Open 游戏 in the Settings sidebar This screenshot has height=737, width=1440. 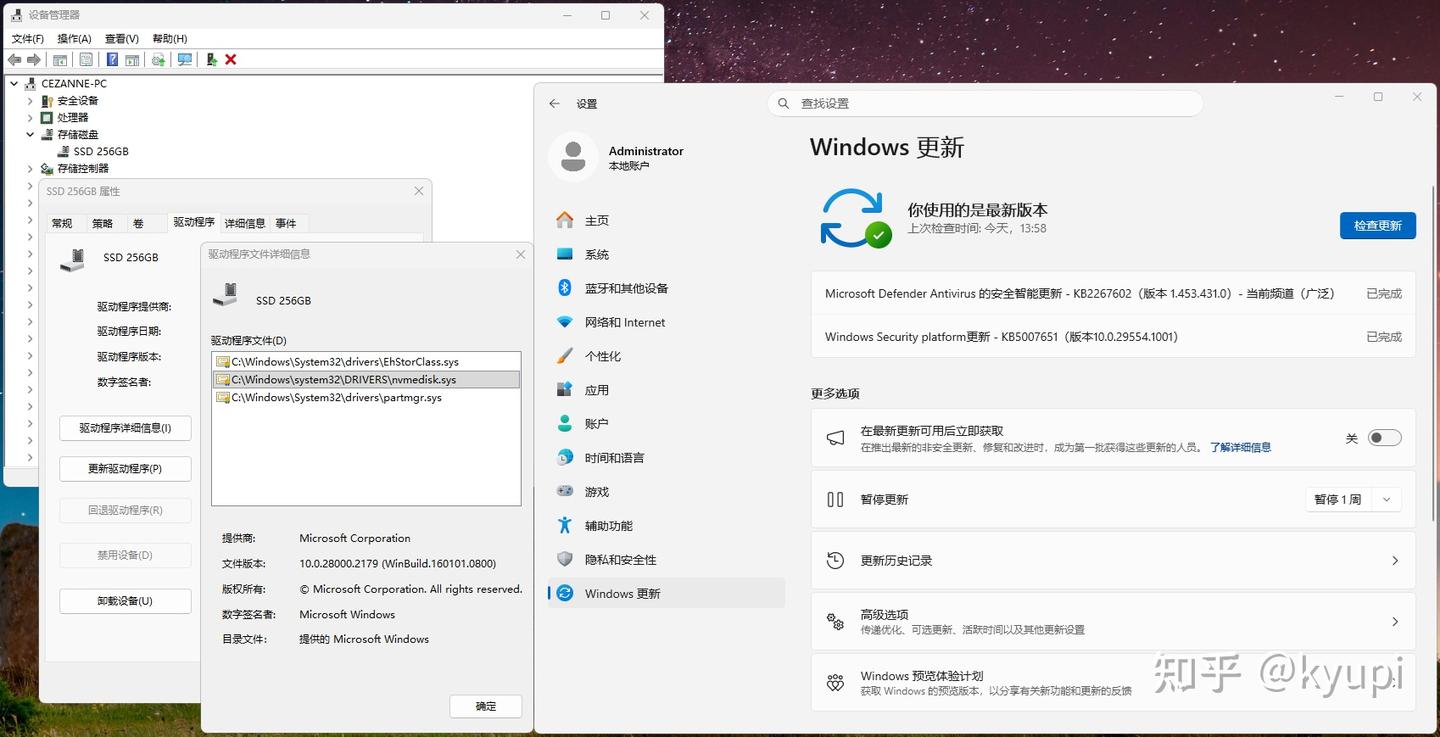coord(666,492)
